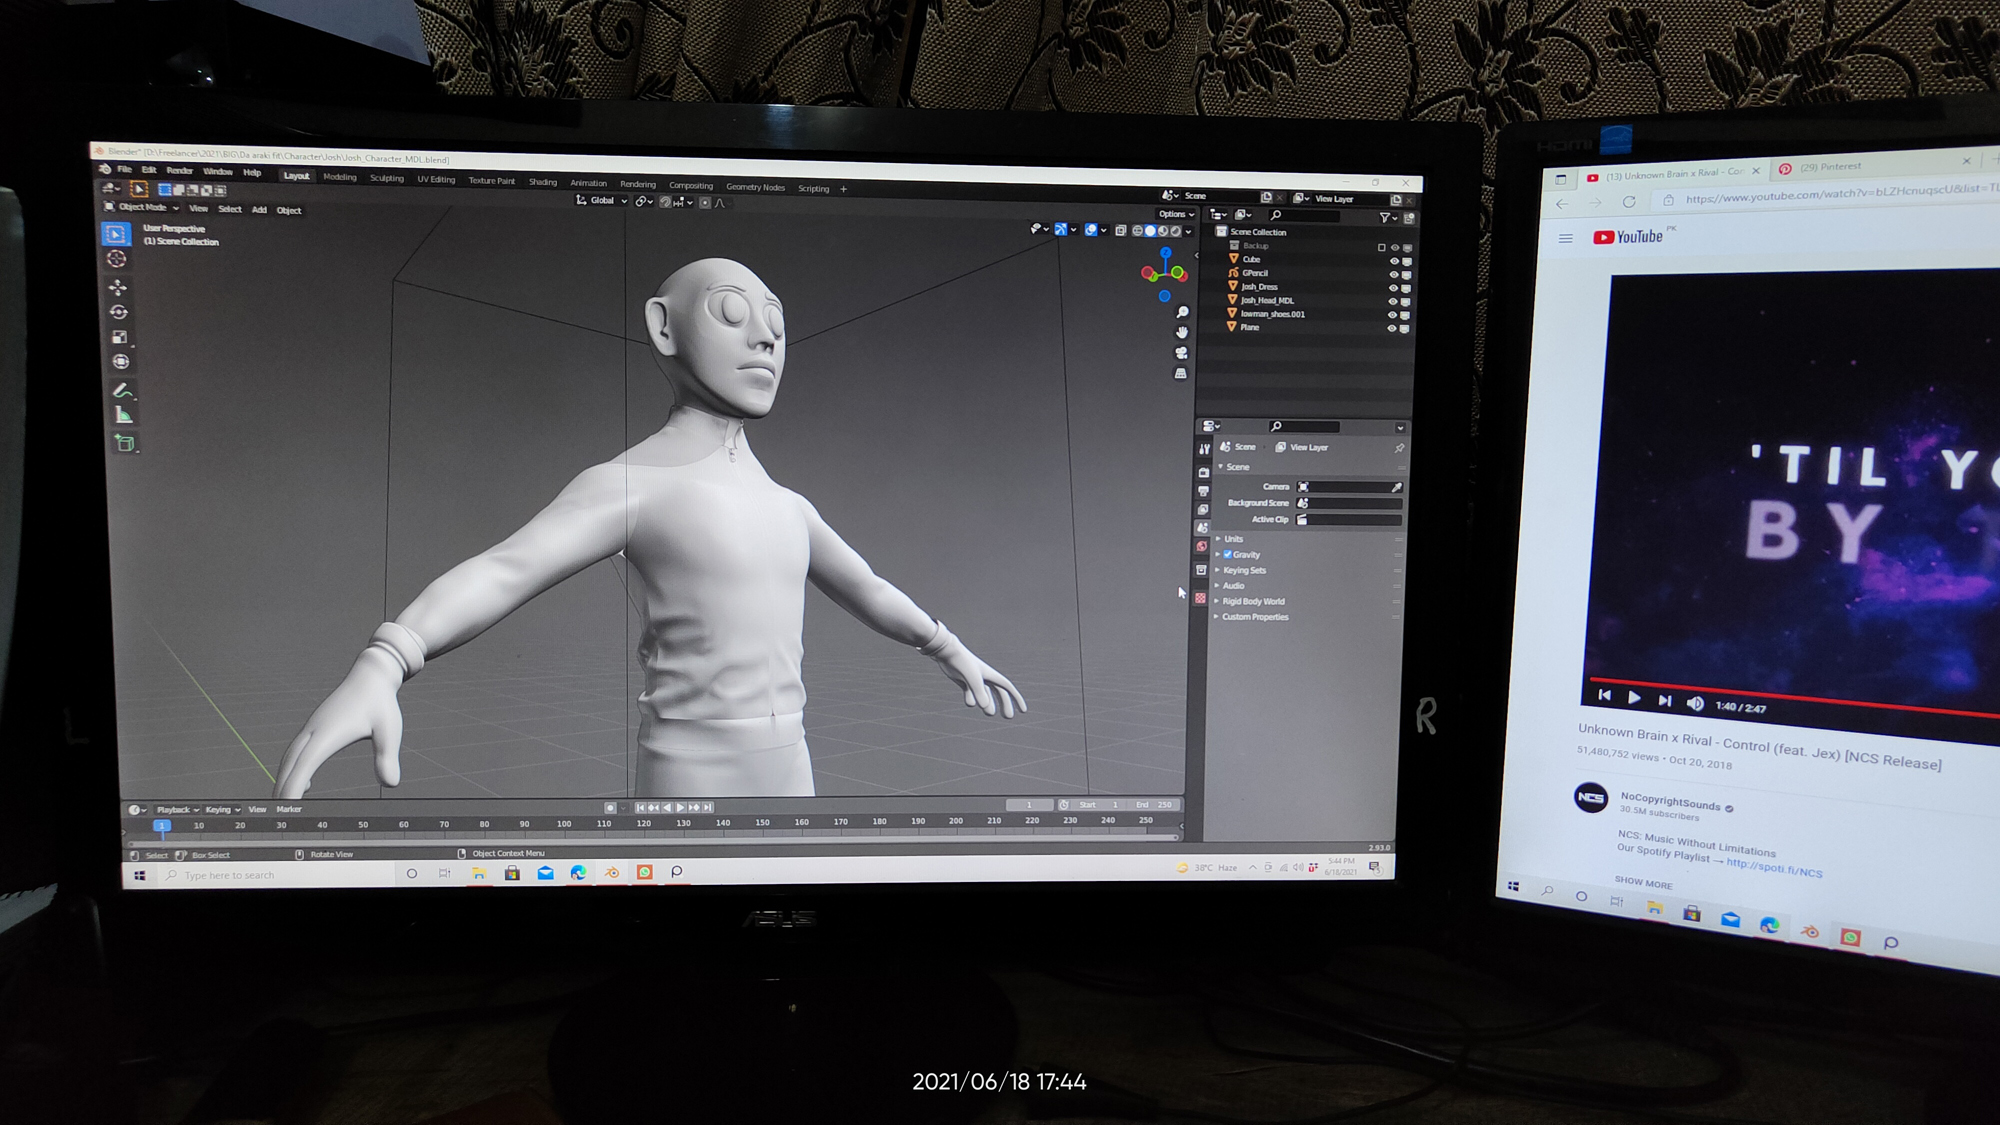
Task: Hide Josh_Dress via its eye icon
Action: point(1393,288)
